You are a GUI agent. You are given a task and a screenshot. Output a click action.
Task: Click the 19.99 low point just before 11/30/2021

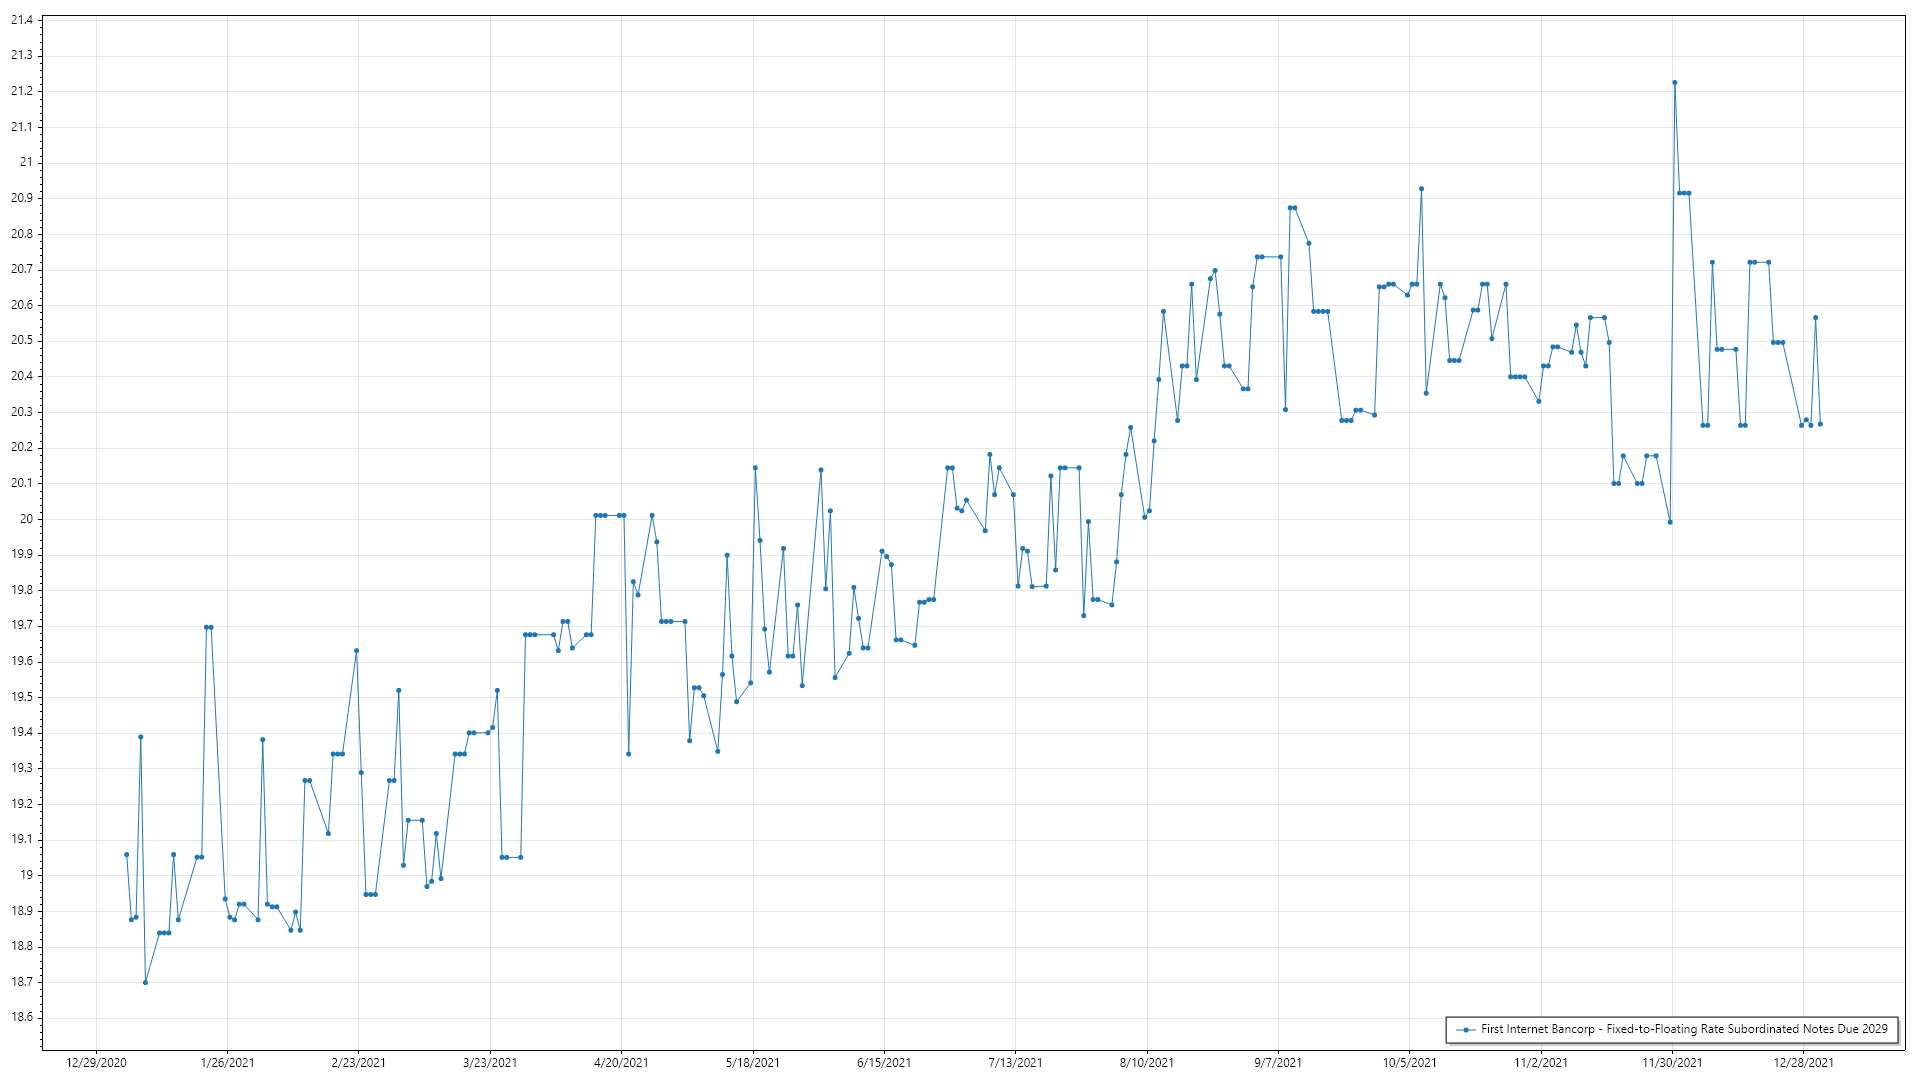(x=1670, y=522)
